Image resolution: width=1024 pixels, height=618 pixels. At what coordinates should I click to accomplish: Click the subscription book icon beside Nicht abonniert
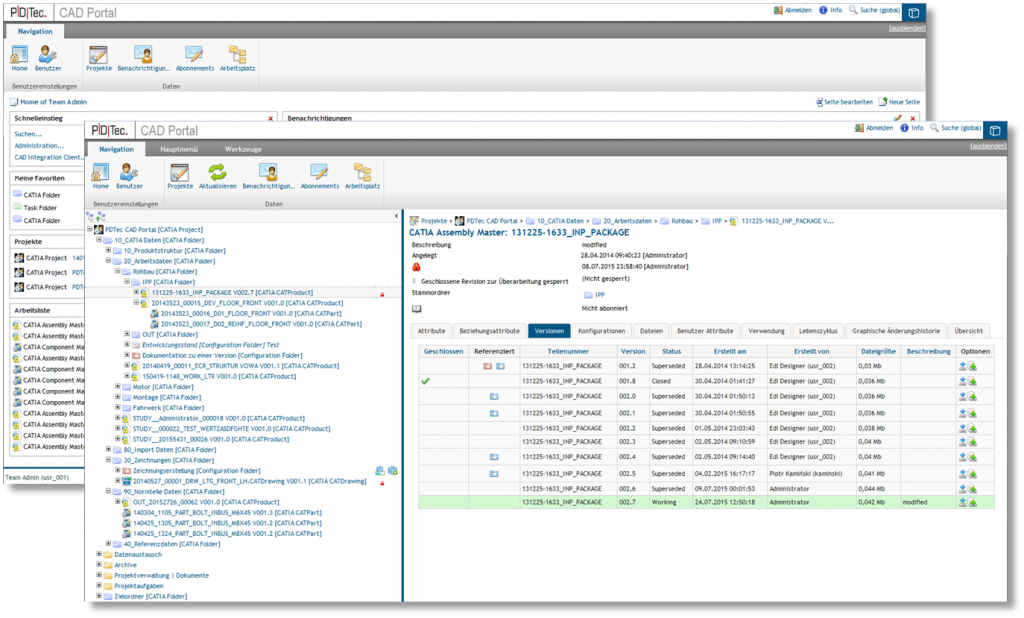click(416, 310)
